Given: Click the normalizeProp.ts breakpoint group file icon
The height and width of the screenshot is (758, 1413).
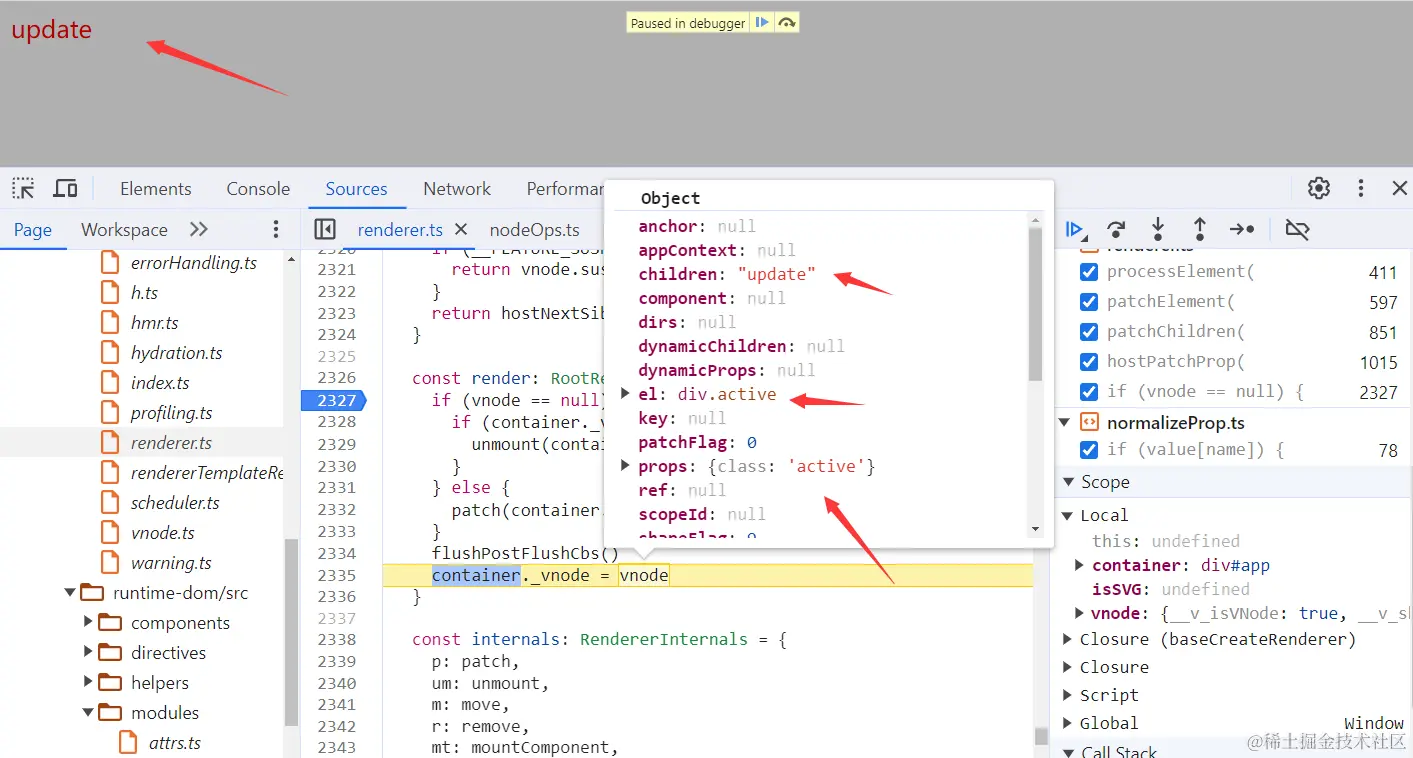Looking at the screenshot, I should 1090,422.
